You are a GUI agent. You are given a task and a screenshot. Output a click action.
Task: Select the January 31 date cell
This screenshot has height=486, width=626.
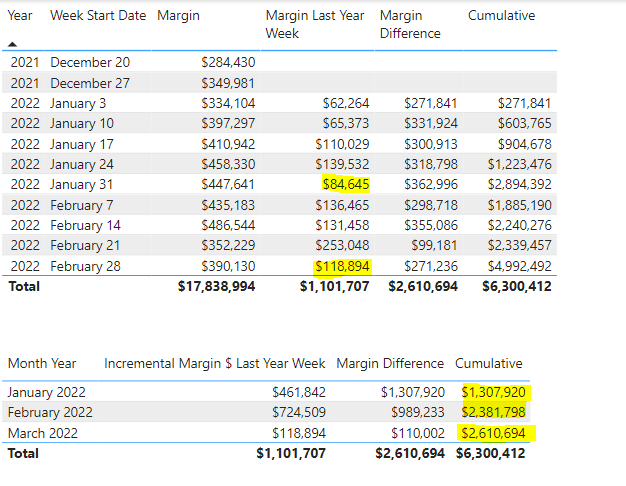(x=81, y=184)
